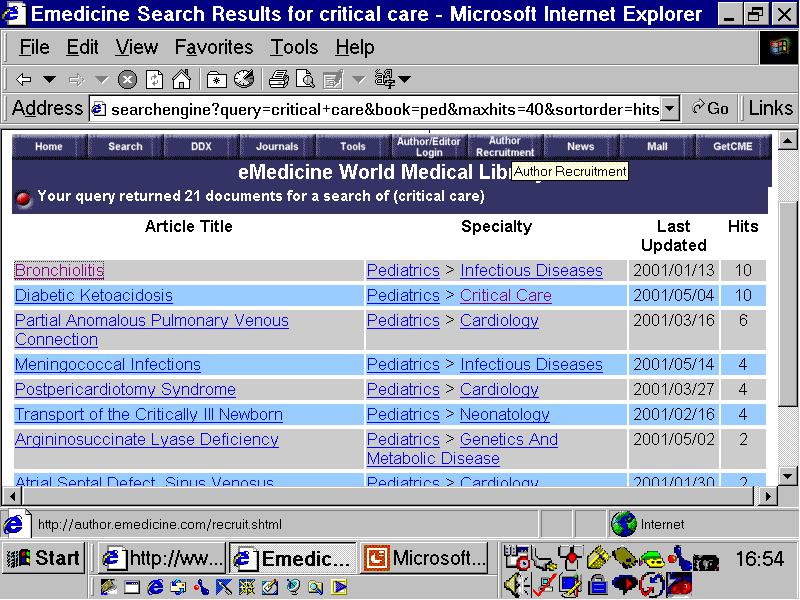The height and width of the screenshot is (600, 800).
Task: Launch Internet Explorer from the quick launch bar
Action: point(155,587)
